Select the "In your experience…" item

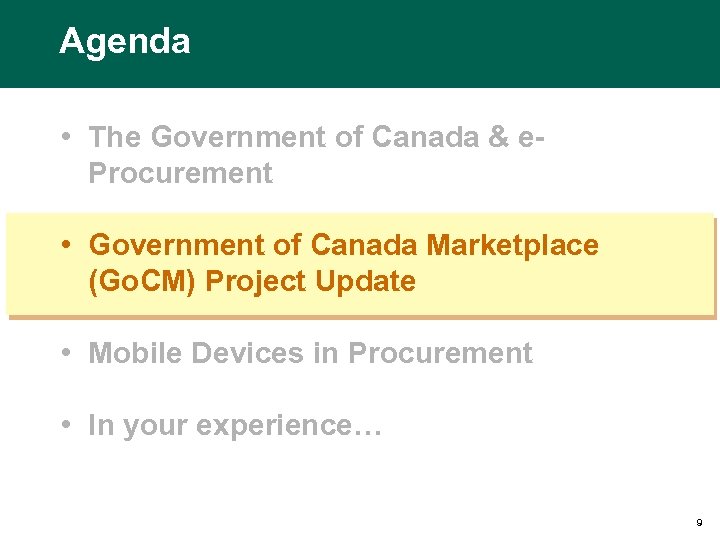click(x=234, y=425)
